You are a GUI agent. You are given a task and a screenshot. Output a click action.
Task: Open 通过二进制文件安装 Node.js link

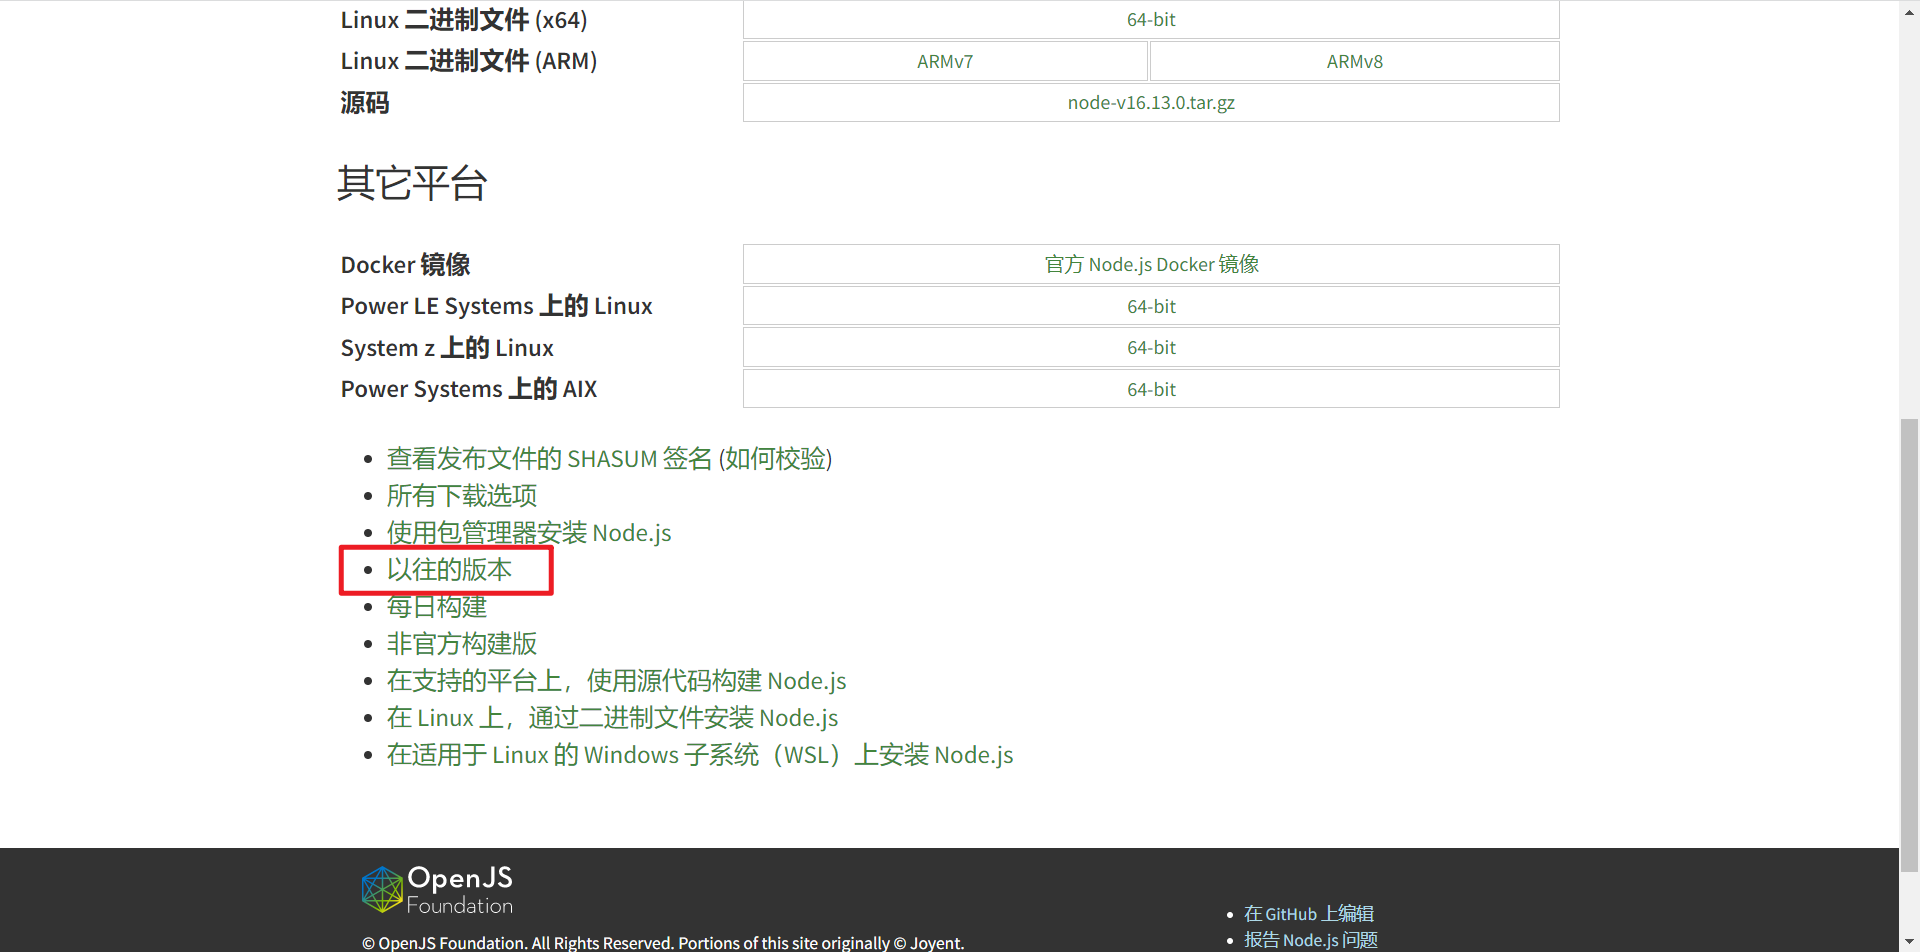(613, 718)
